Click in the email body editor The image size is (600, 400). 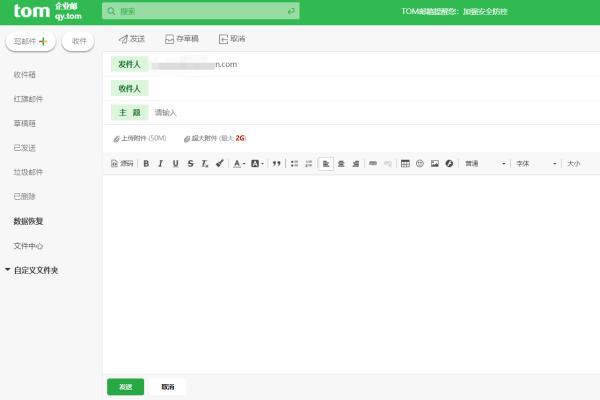pyautogui.click(x=351, y=274)
